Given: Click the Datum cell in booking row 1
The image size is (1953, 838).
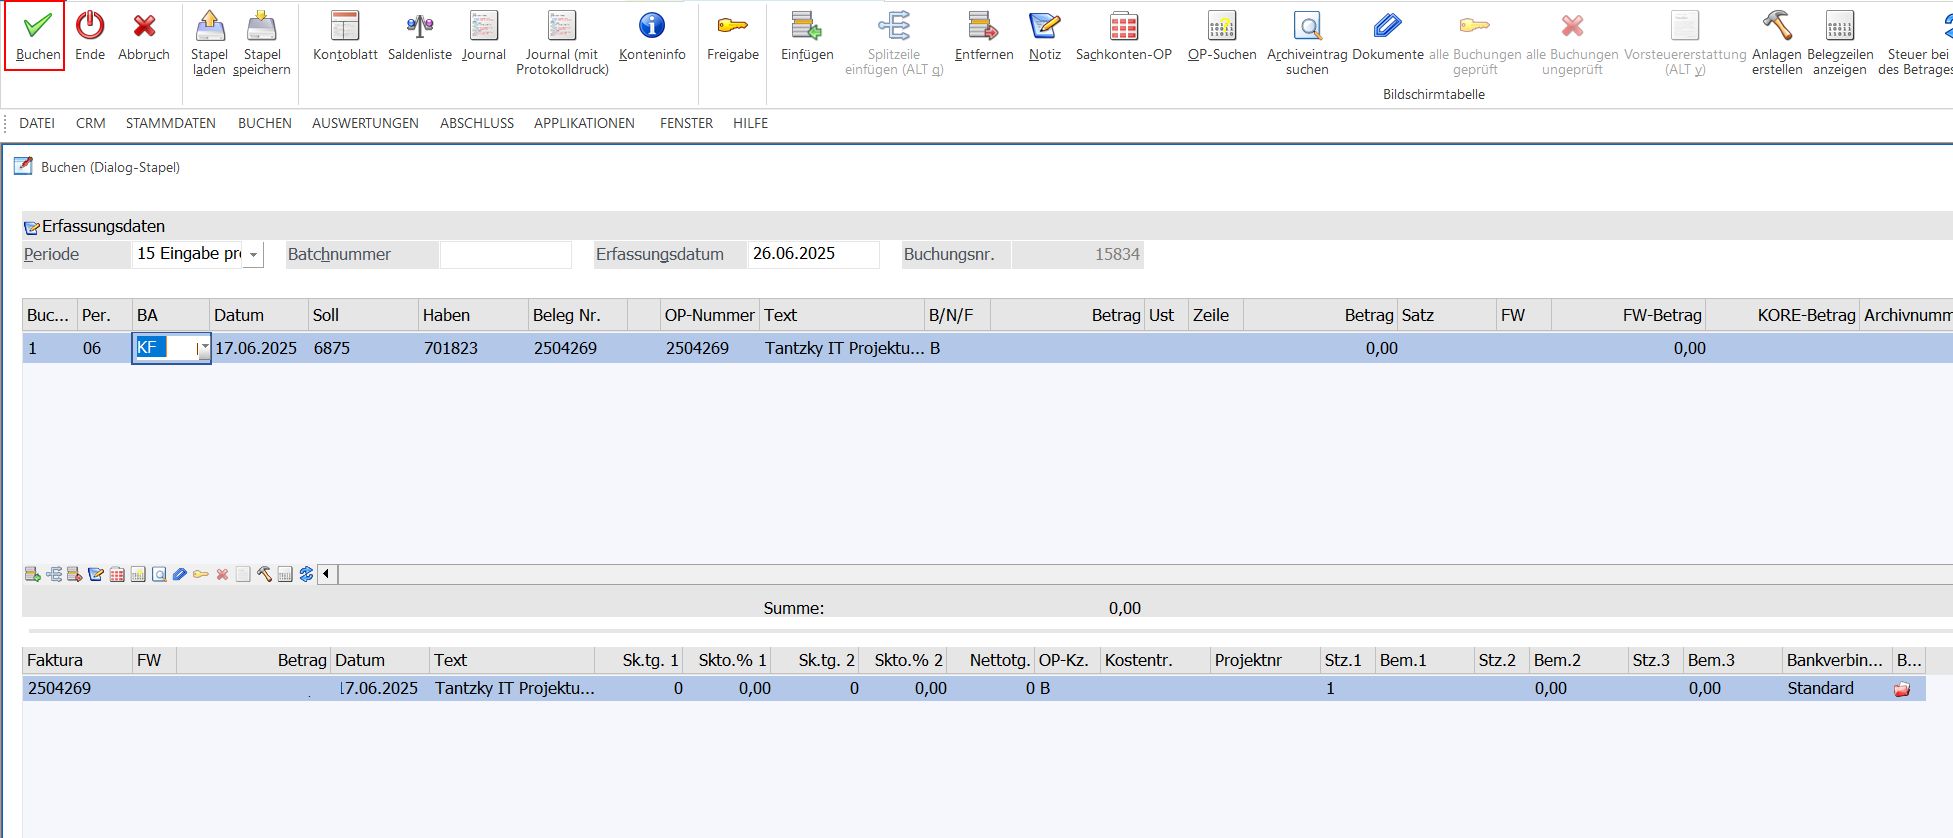Looking at the screenshot, I should click(x=259, y=348).
